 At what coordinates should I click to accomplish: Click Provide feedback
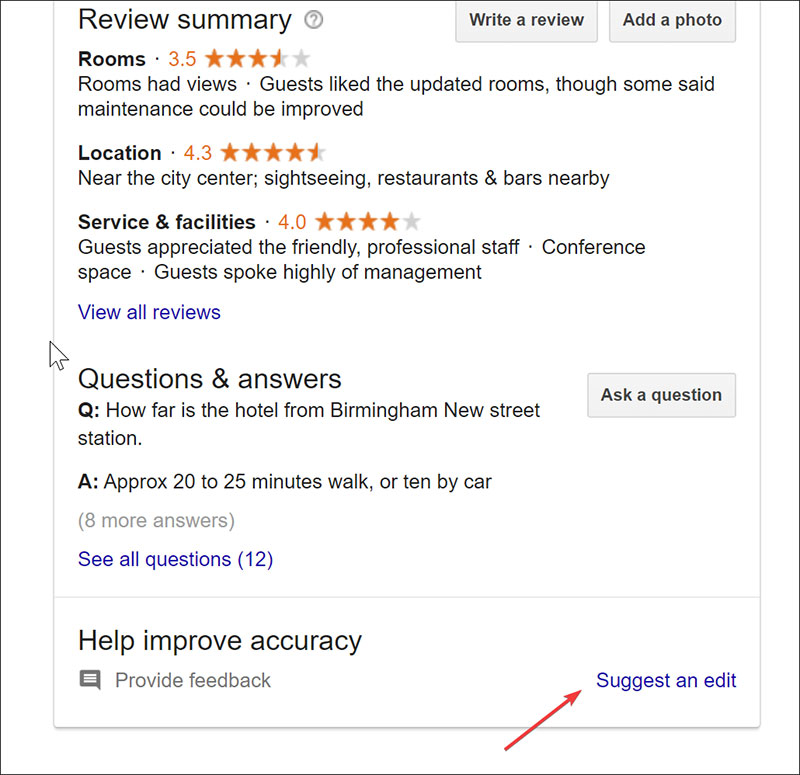(x=192, y=680)
